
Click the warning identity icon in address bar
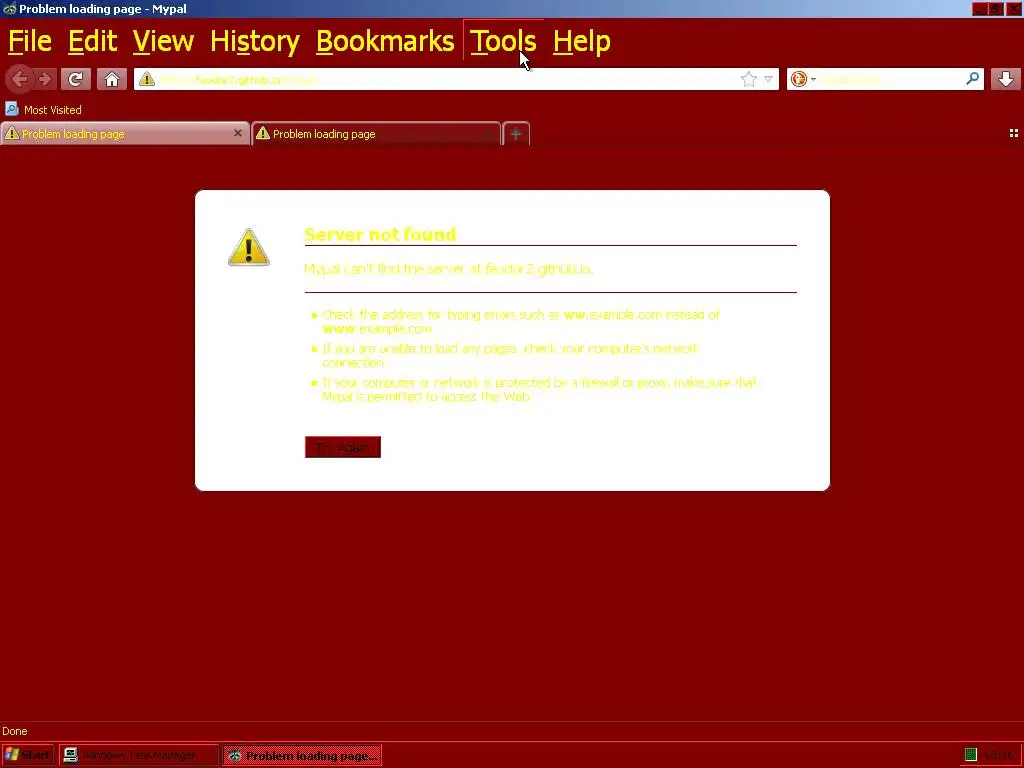147,79
